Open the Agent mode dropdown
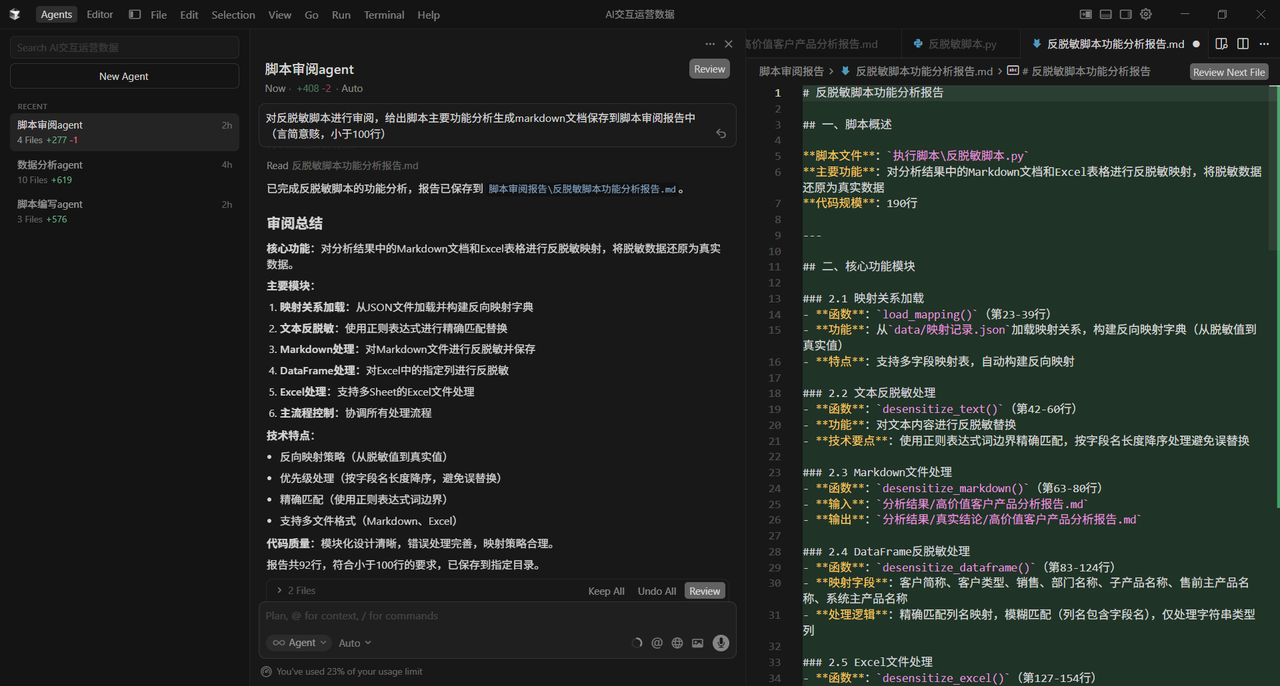 click(298, 642)
